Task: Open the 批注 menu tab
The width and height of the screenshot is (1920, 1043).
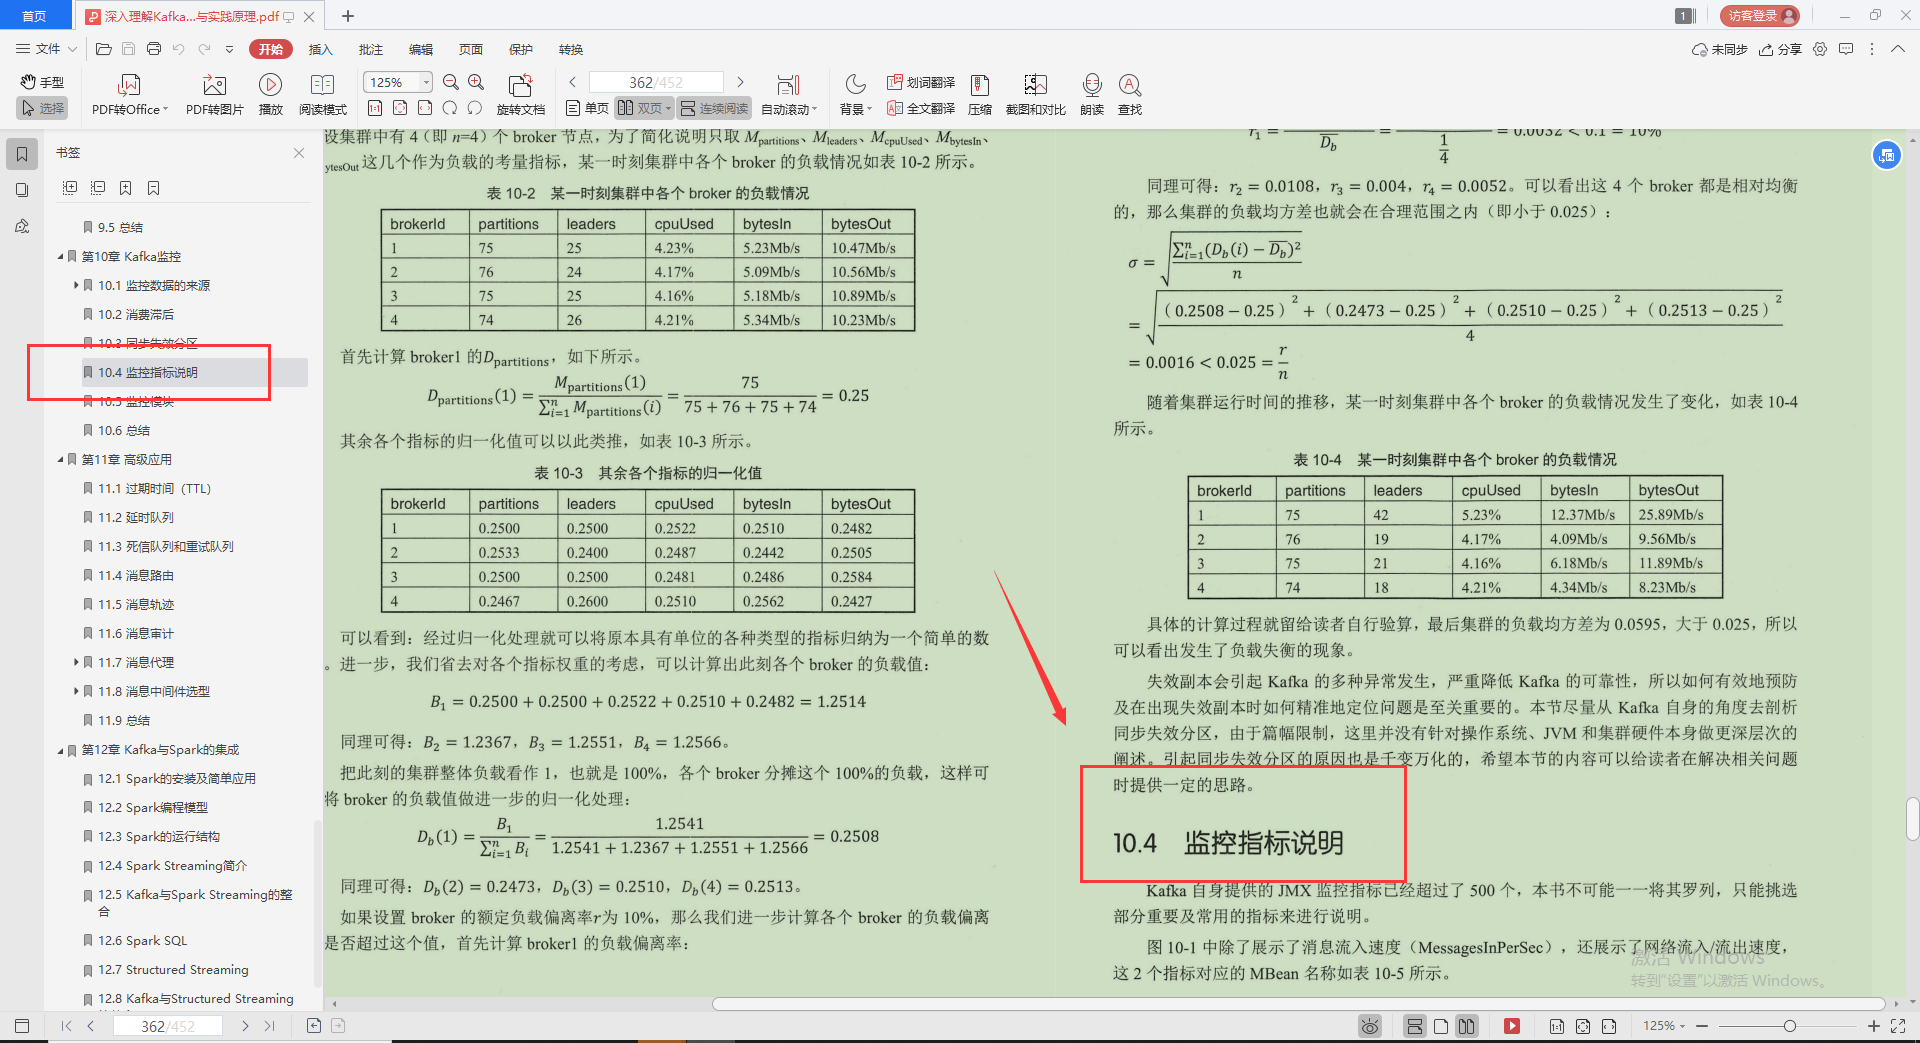Action: pyautogui.click(x=370, y=48)
